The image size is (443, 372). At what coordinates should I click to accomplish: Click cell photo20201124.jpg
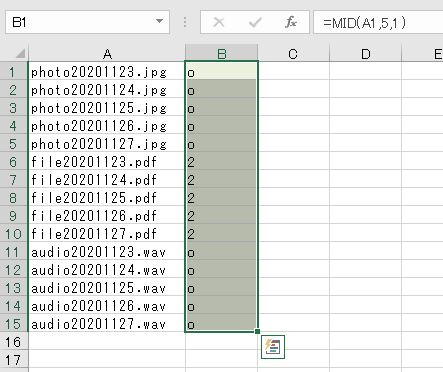point(107,90)
